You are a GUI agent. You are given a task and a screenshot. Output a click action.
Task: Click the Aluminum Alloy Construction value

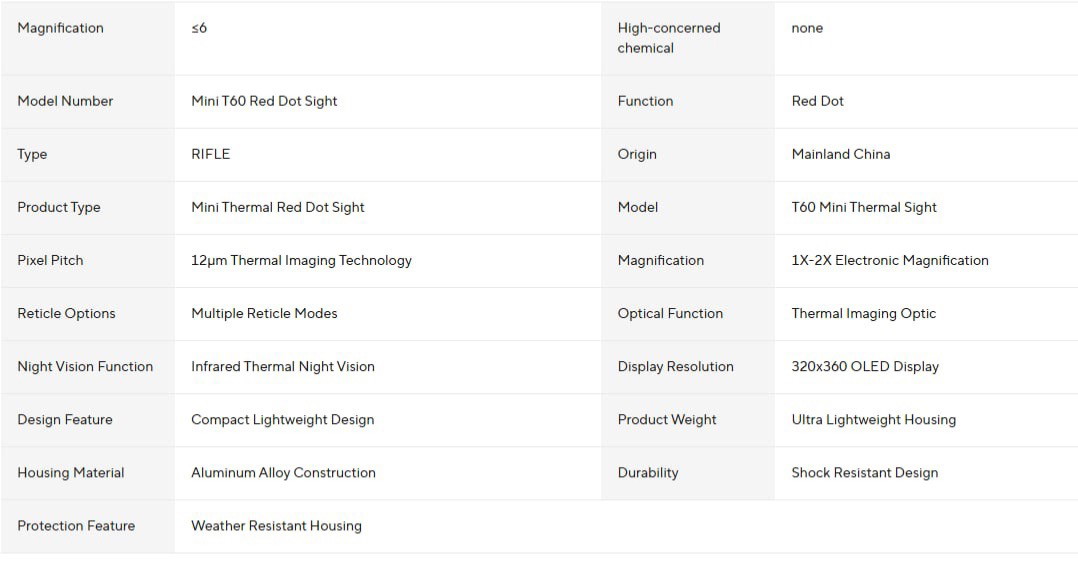(x=283, y=472)
